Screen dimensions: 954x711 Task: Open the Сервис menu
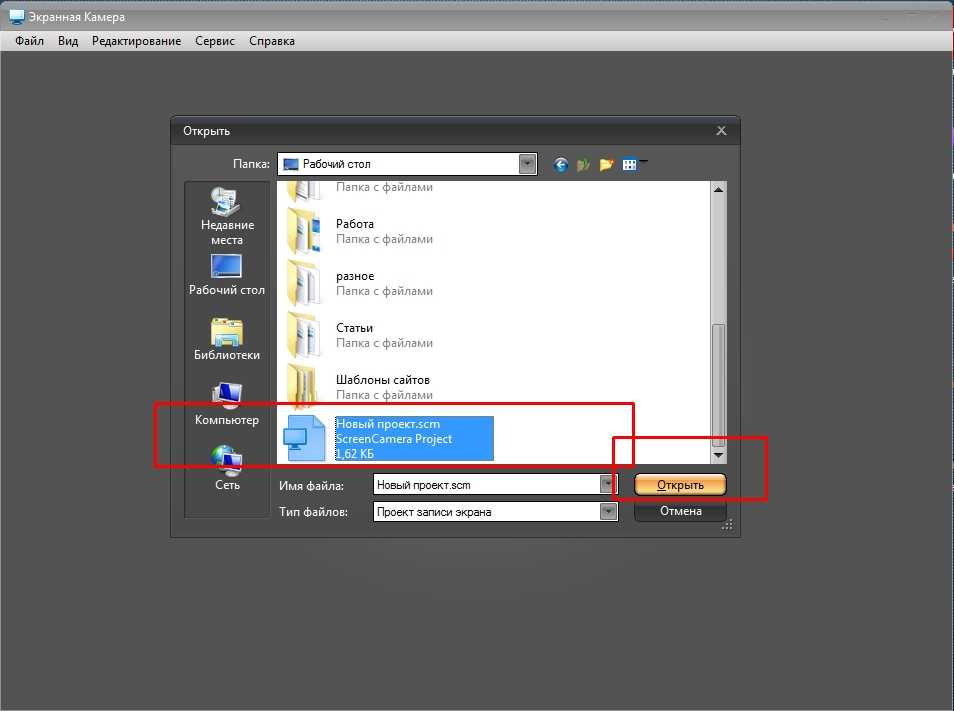click(215, 41)
